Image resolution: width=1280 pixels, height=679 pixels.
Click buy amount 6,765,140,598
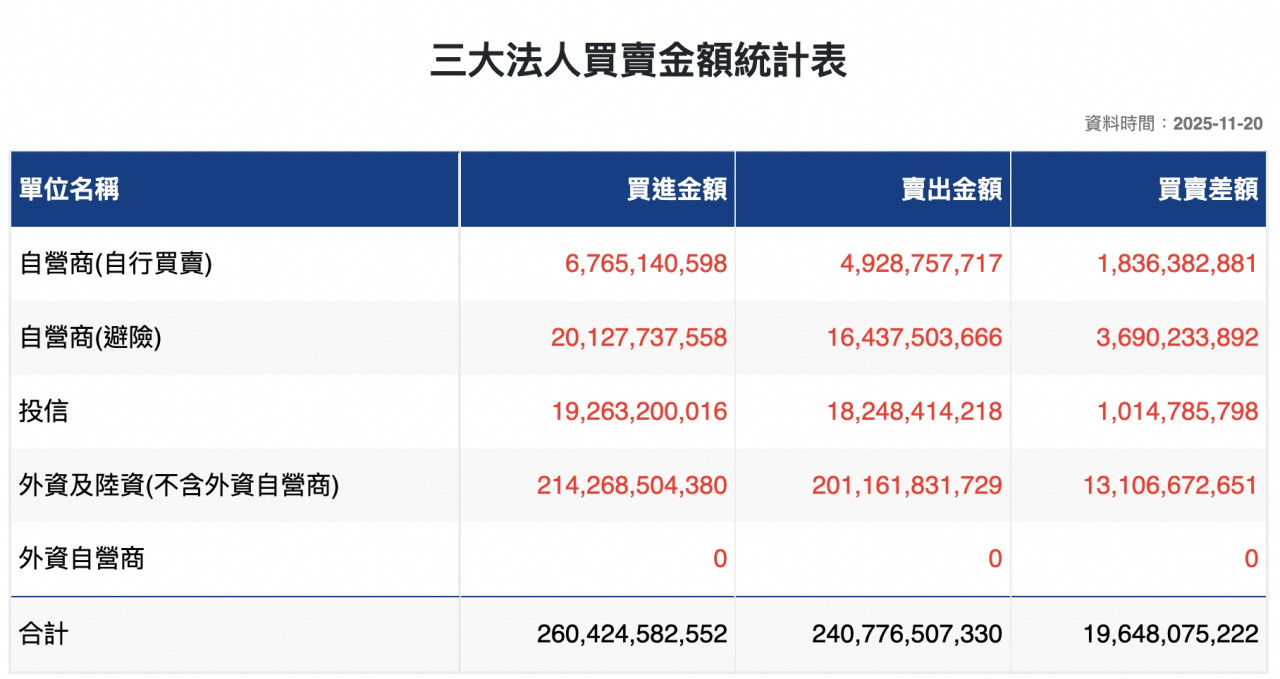tap(645, 264)
